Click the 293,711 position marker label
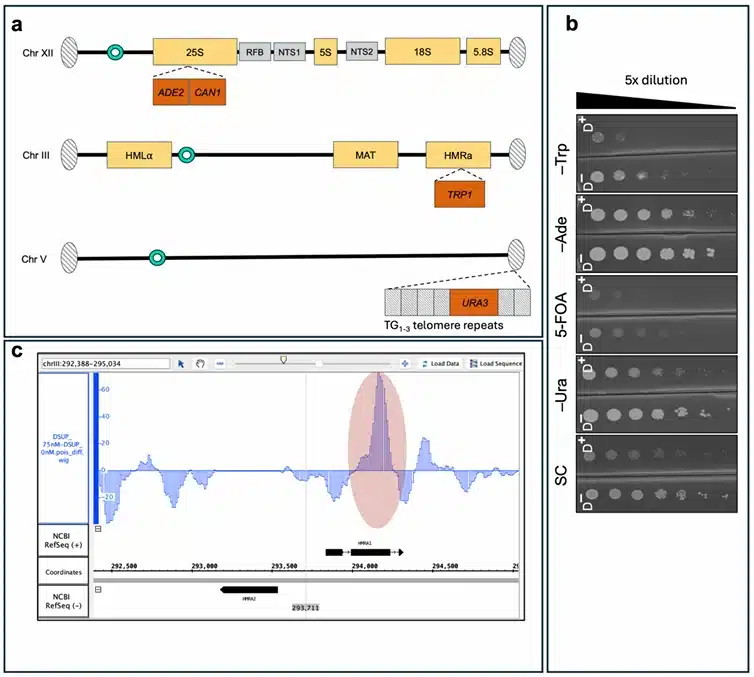 tap(305, 608)
